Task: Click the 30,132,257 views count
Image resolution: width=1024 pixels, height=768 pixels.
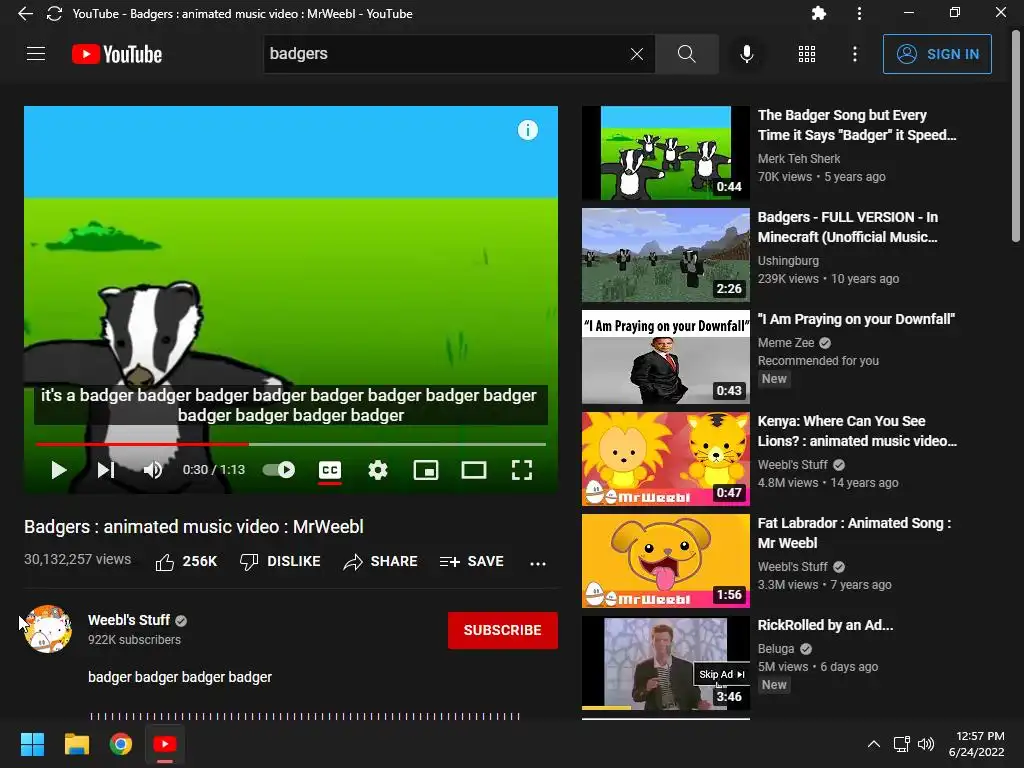Action: click(x=77, y=559)
